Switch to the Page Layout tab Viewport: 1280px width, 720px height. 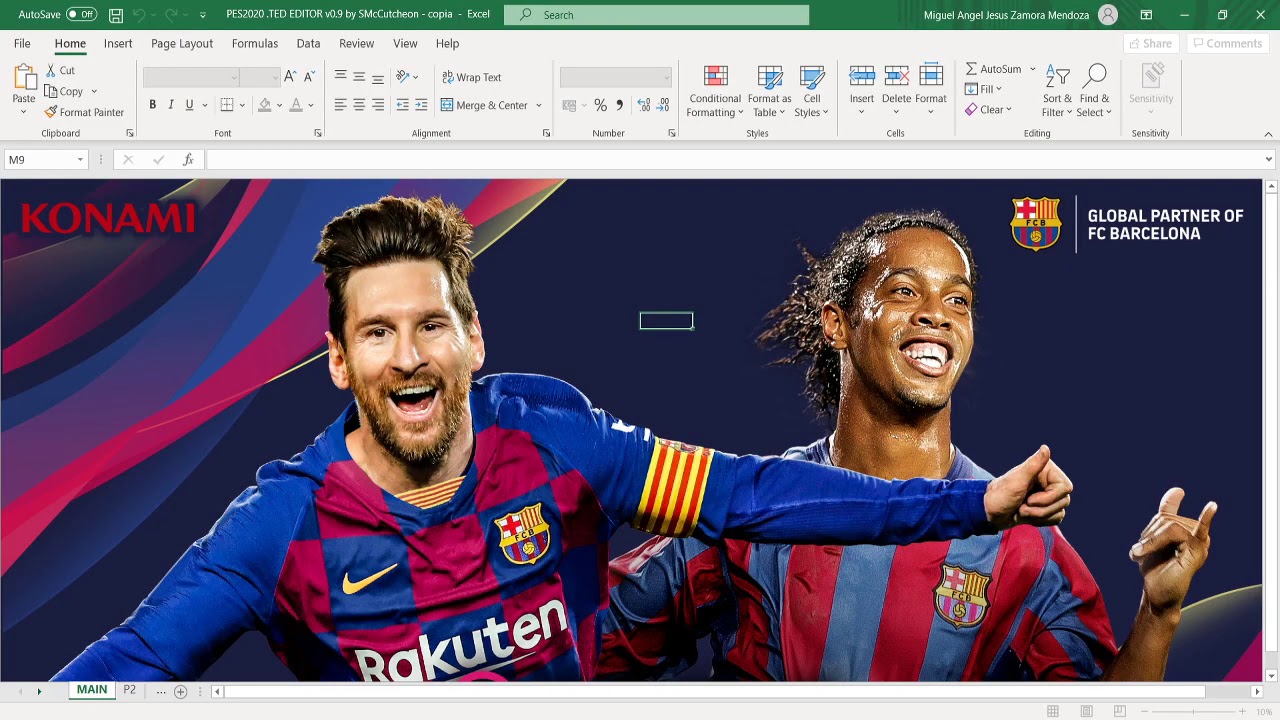coord(182,44)
